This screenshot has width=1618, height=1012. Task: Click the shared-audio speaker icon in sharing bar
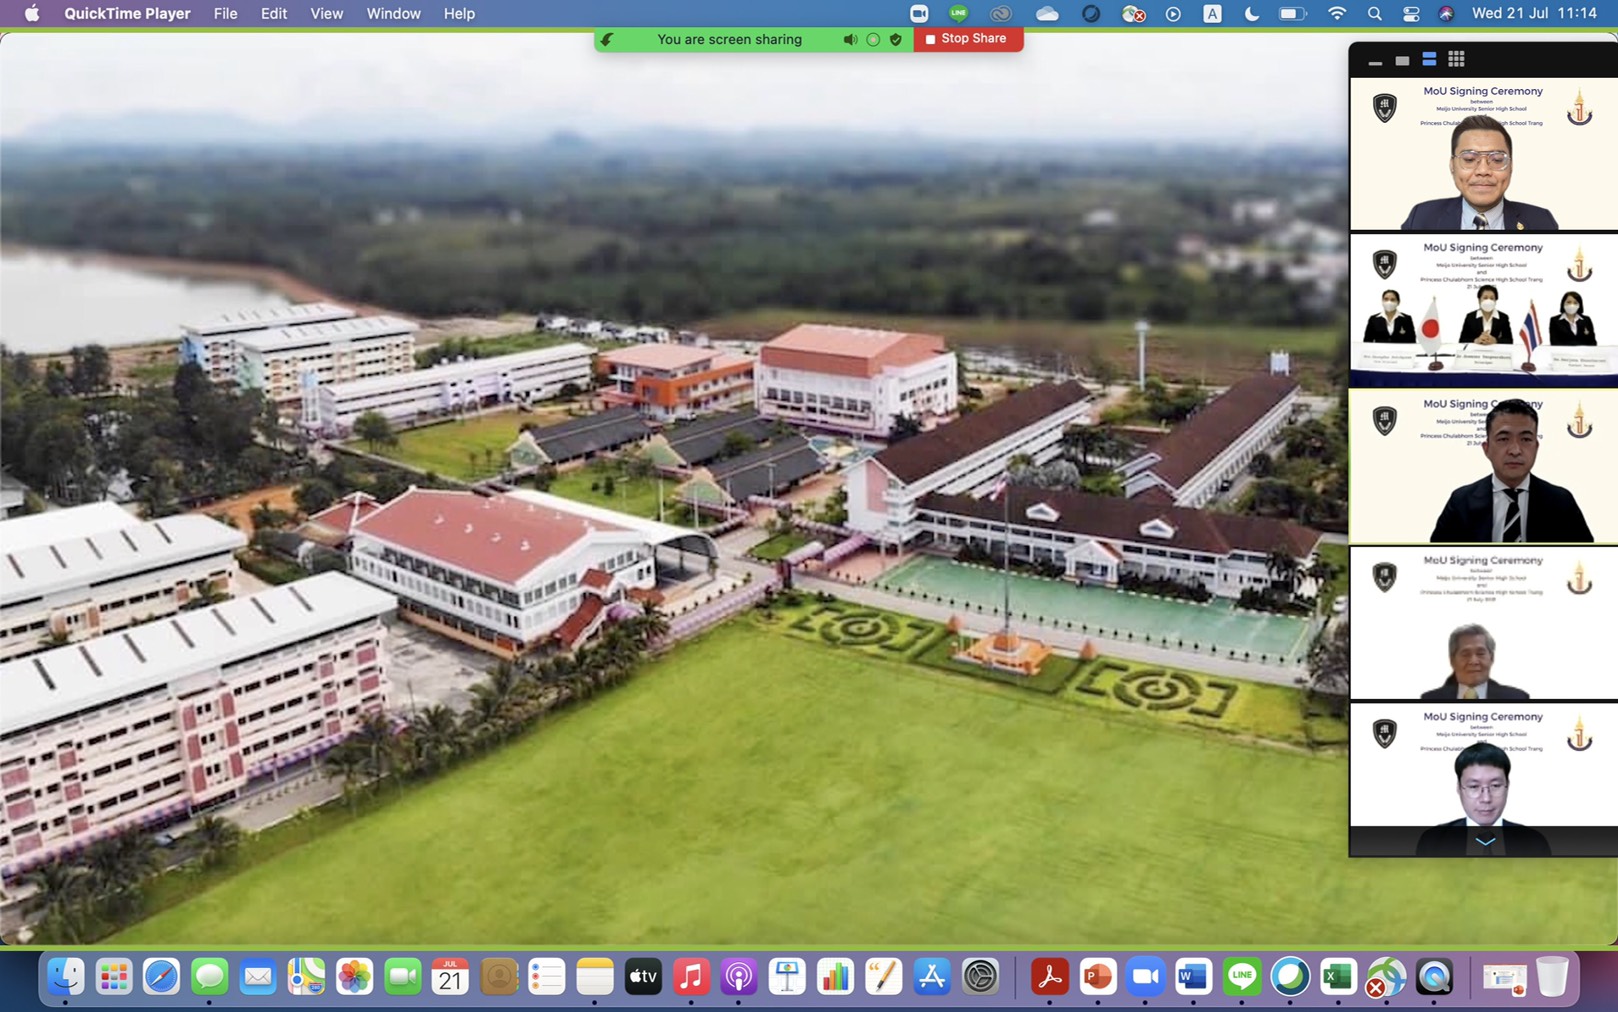click(x=849, y=40)
